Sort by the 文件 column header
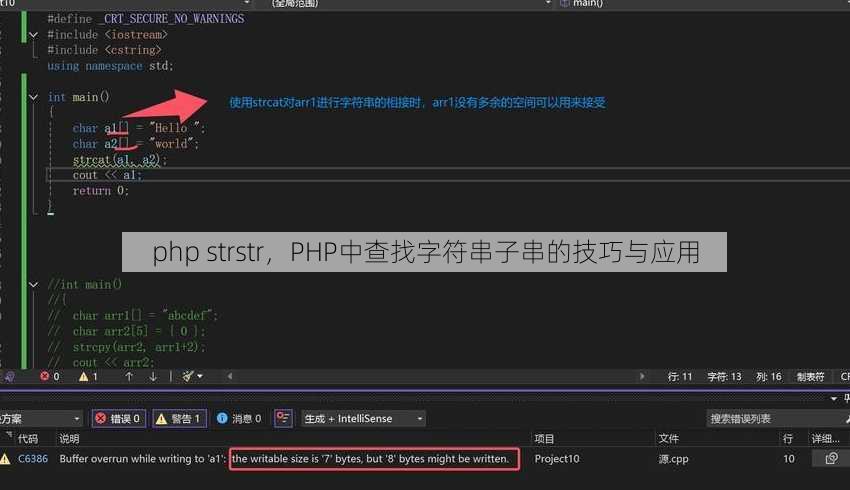 pyautogui.click(x=668, y=439)
